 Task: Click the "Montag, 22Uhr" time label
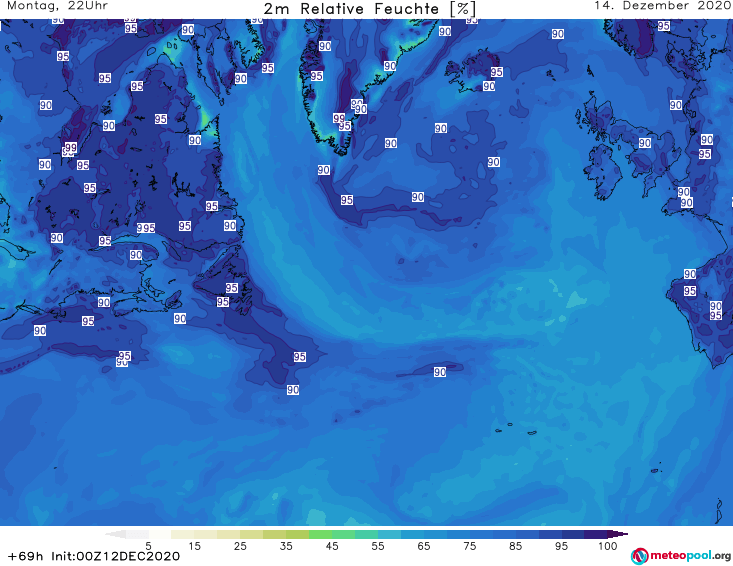tap(57, 6)
